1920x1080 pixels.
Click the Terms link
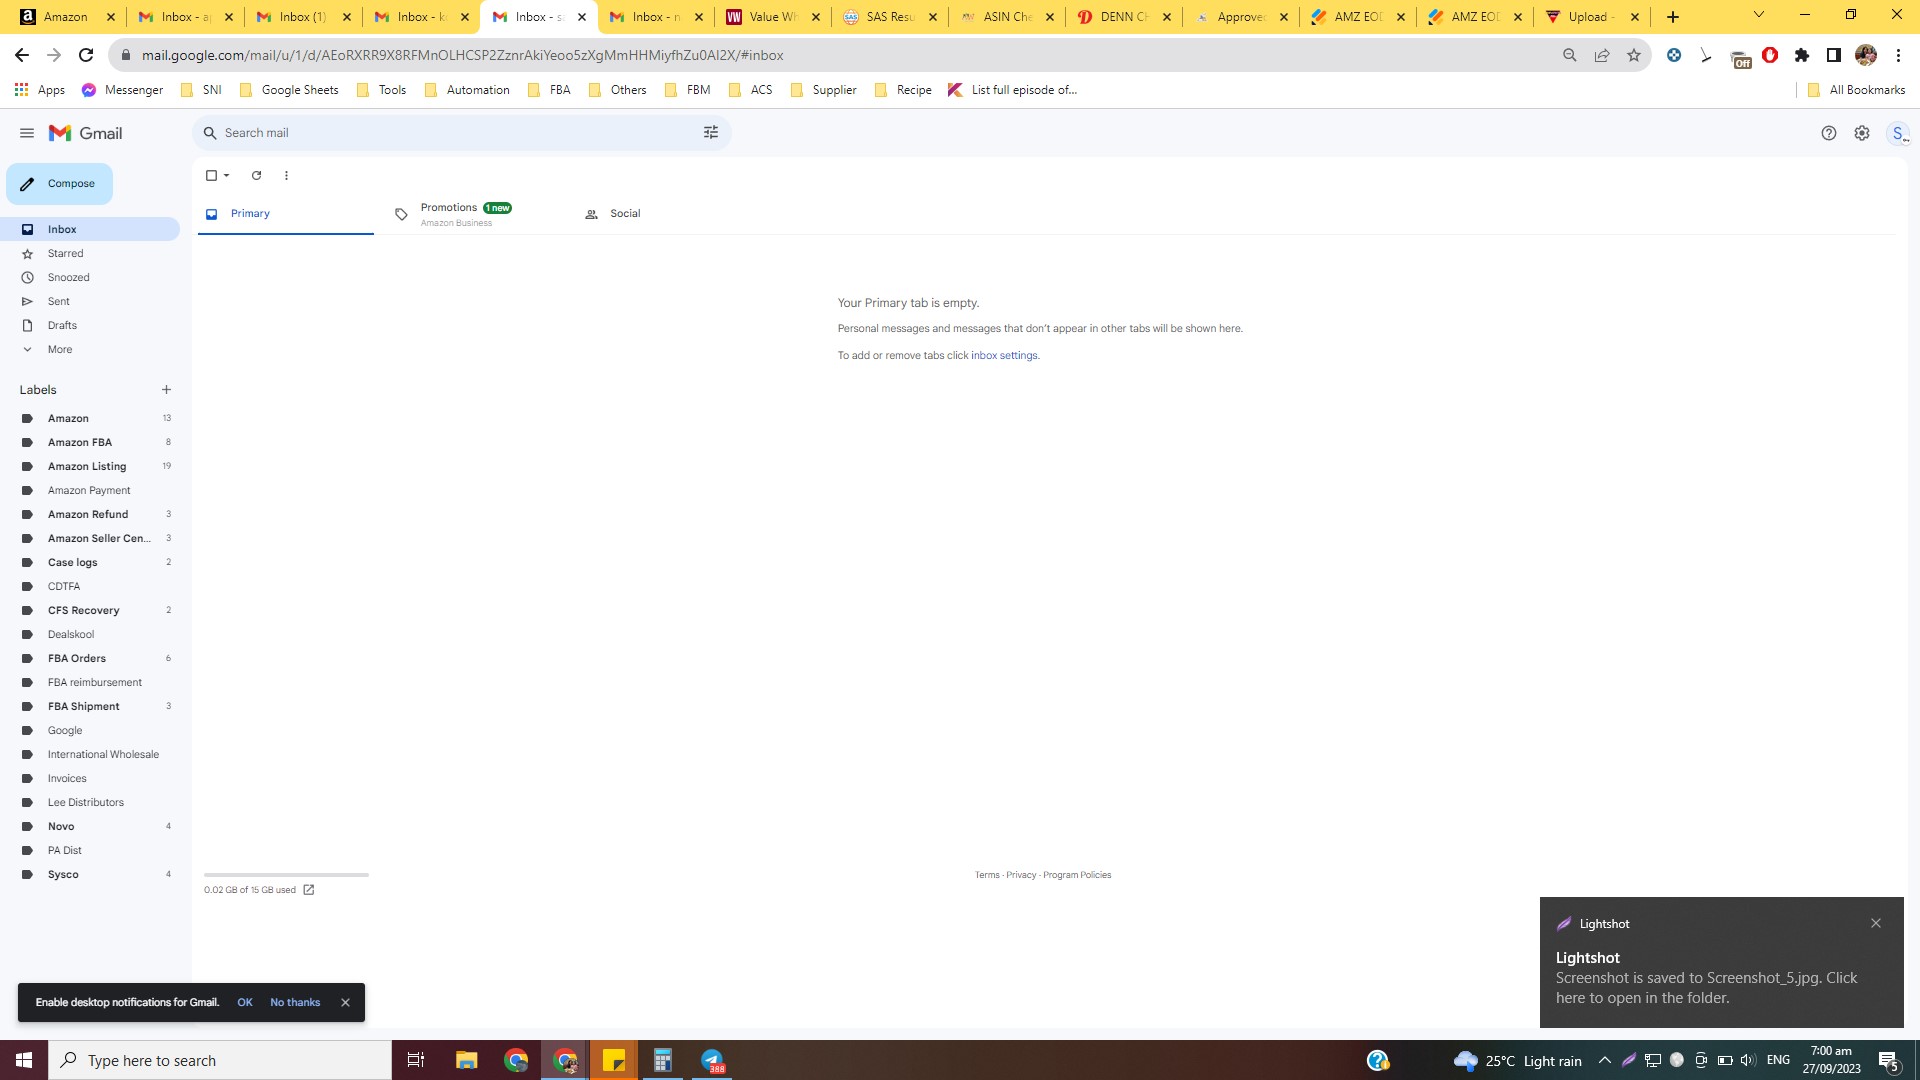click(x=987, y=875)
